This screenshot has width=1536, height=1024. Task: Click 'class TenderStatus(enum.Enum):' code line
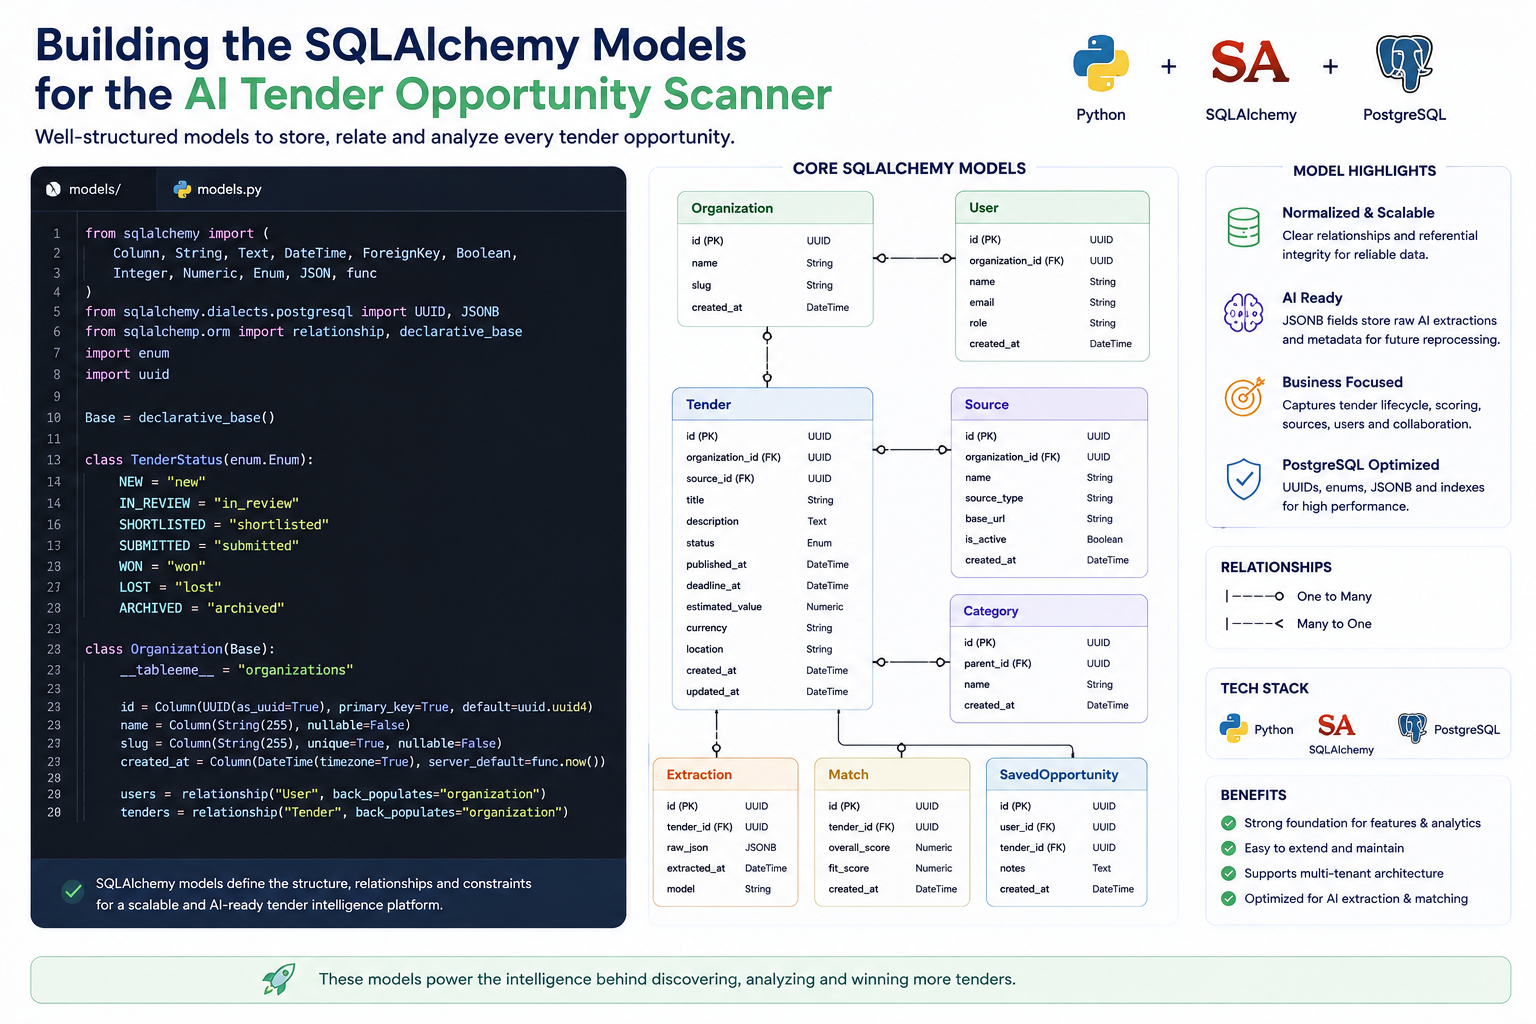pos(199,460)
